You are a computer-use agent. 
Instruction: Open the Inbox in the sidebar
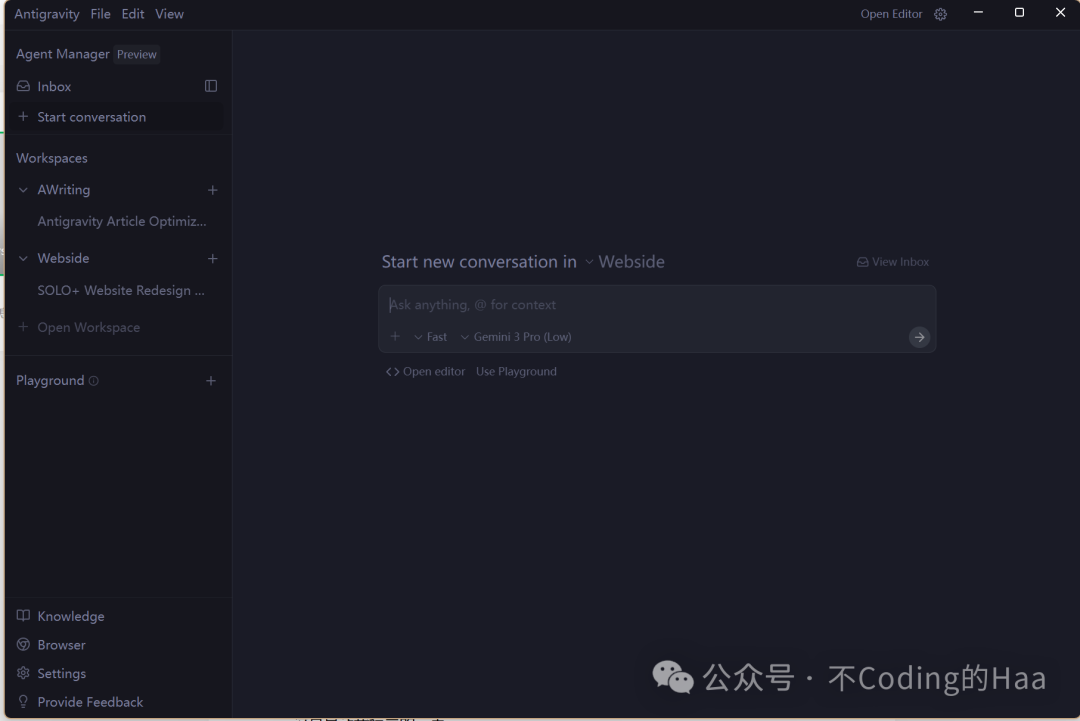coord(54,86)
